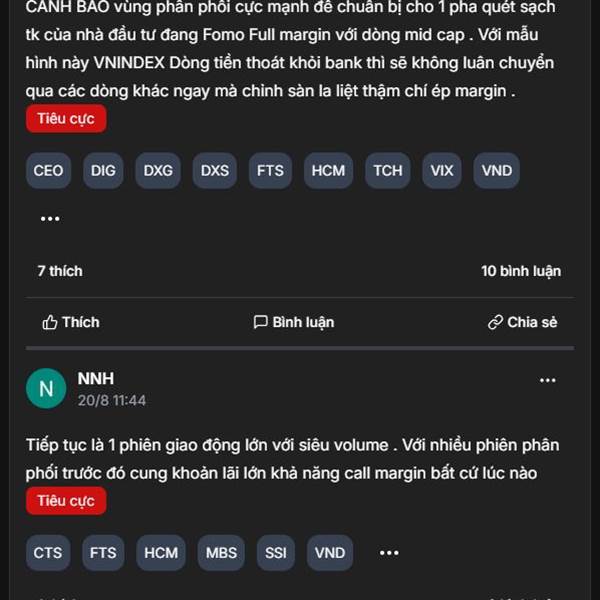
Task: Click the CTS ticker tag
Action: pyautogui.click(x=48, y=553)
